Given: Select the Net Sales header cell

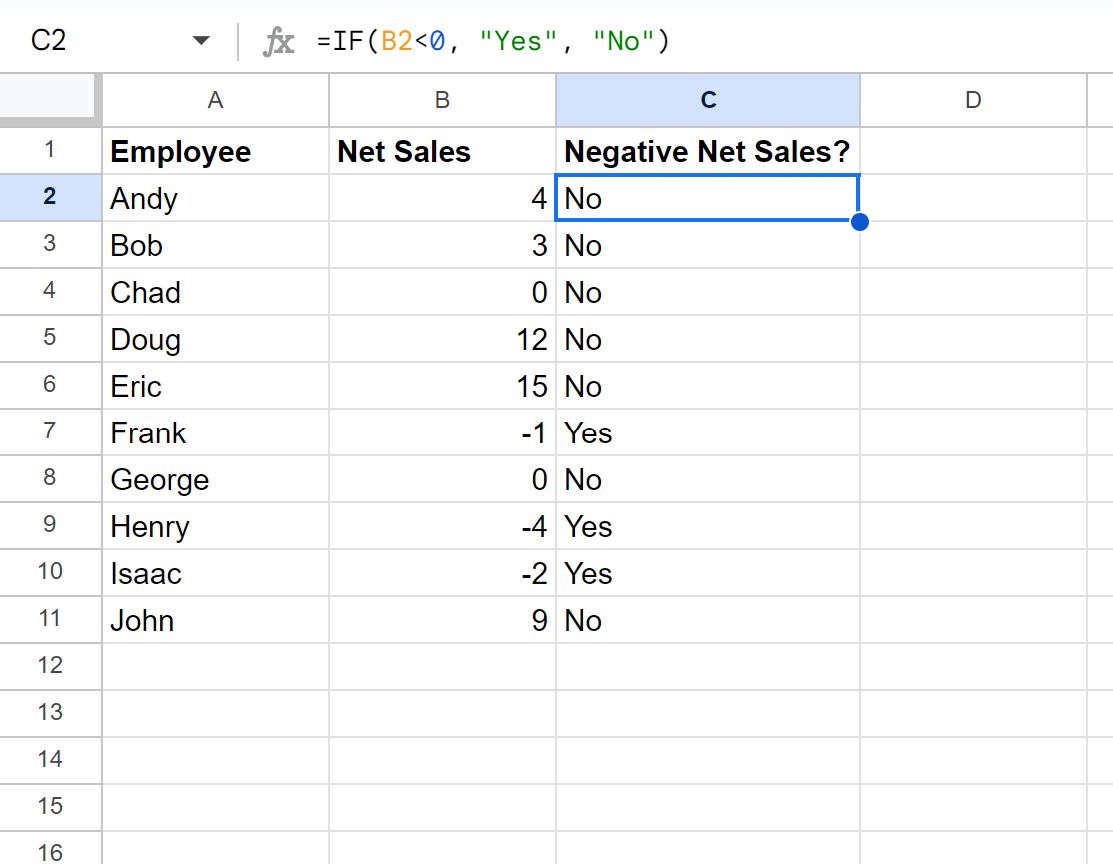Looking at the screenshot, I should click(441, 151).
